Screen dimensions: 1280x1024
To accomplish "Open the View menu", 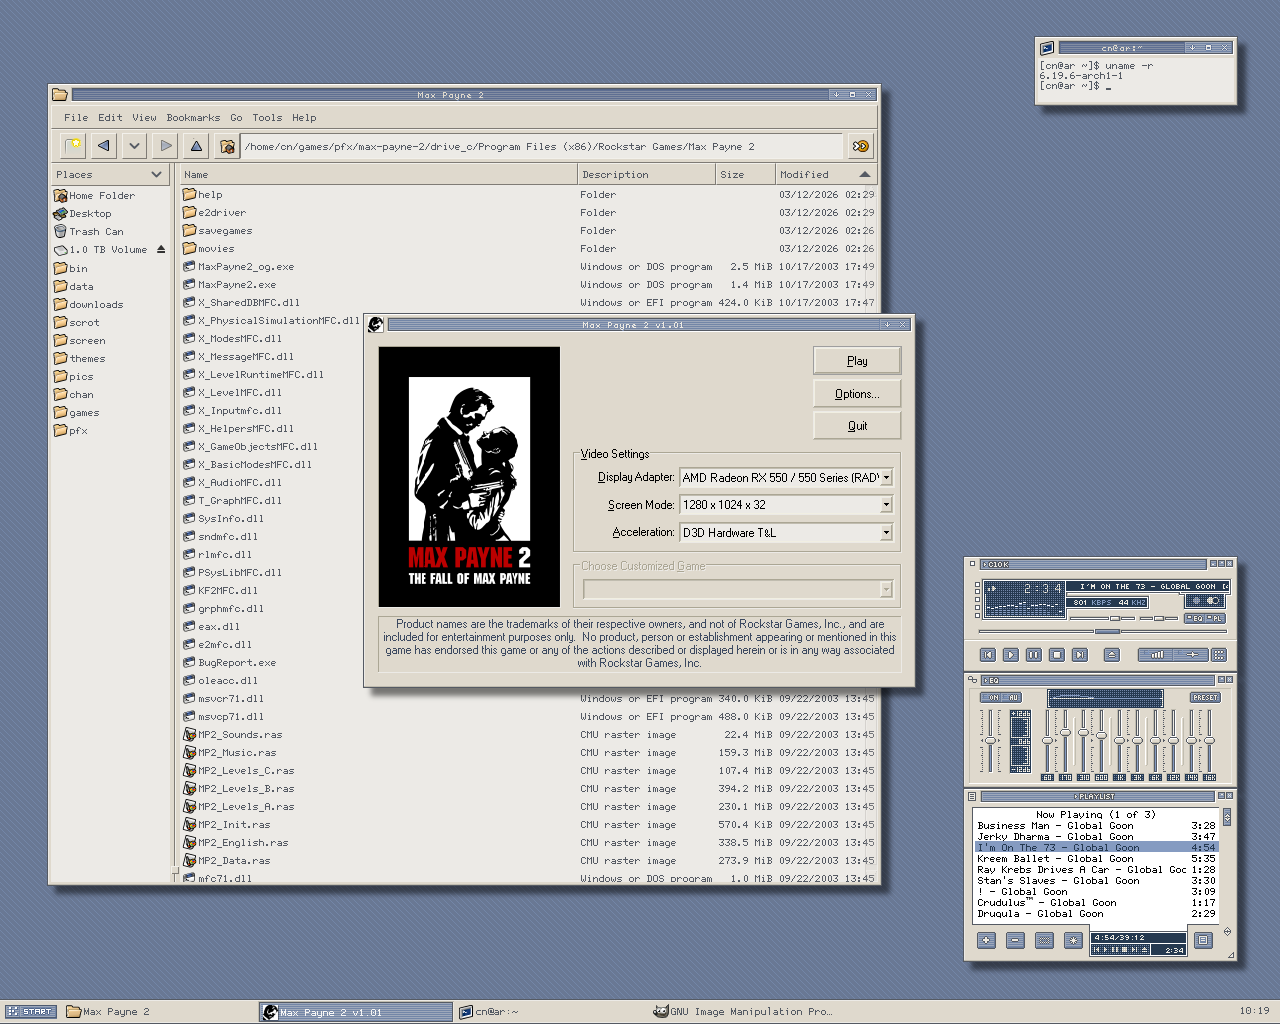I will pyautogui.click(x=144, y=118).
